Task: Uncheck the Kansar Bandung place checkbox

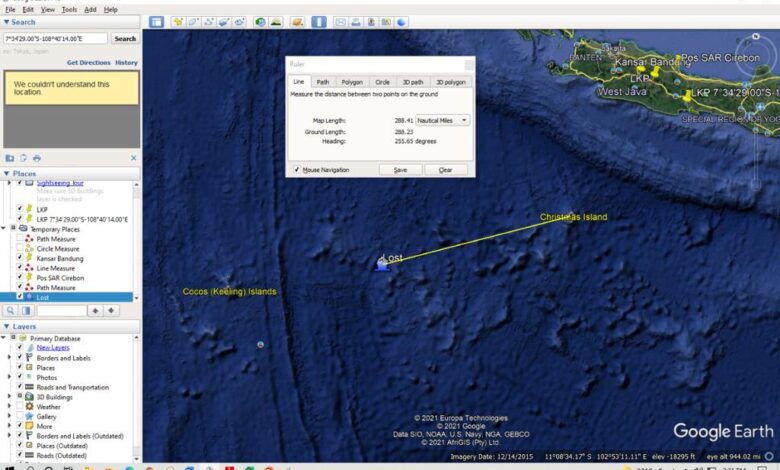Action: pos(20,258)
